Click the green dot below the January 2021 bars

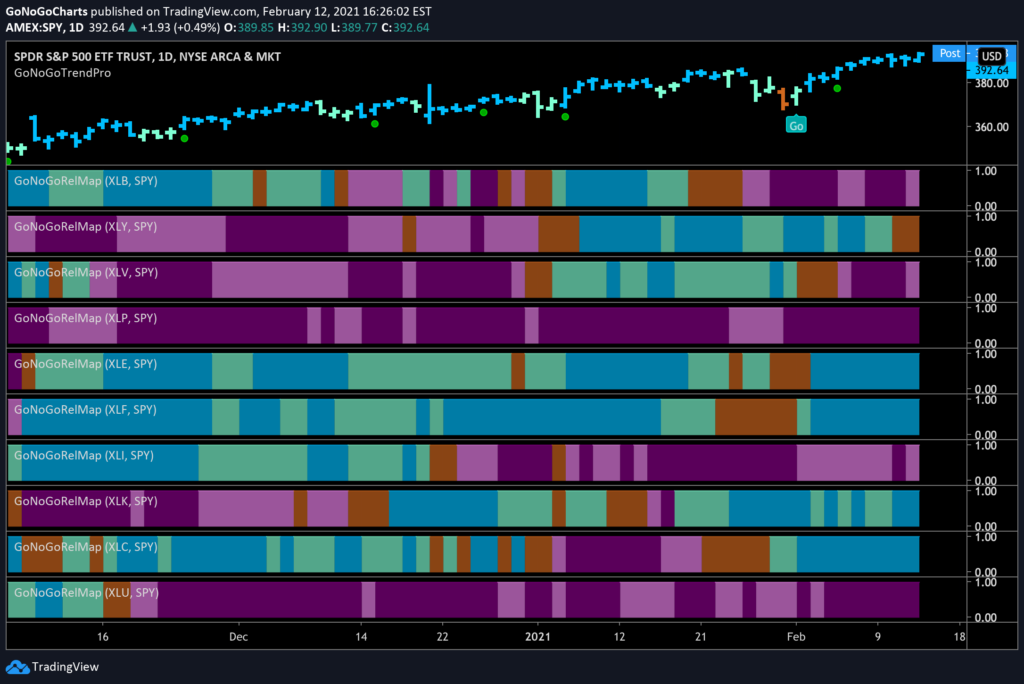coord(566,117)
